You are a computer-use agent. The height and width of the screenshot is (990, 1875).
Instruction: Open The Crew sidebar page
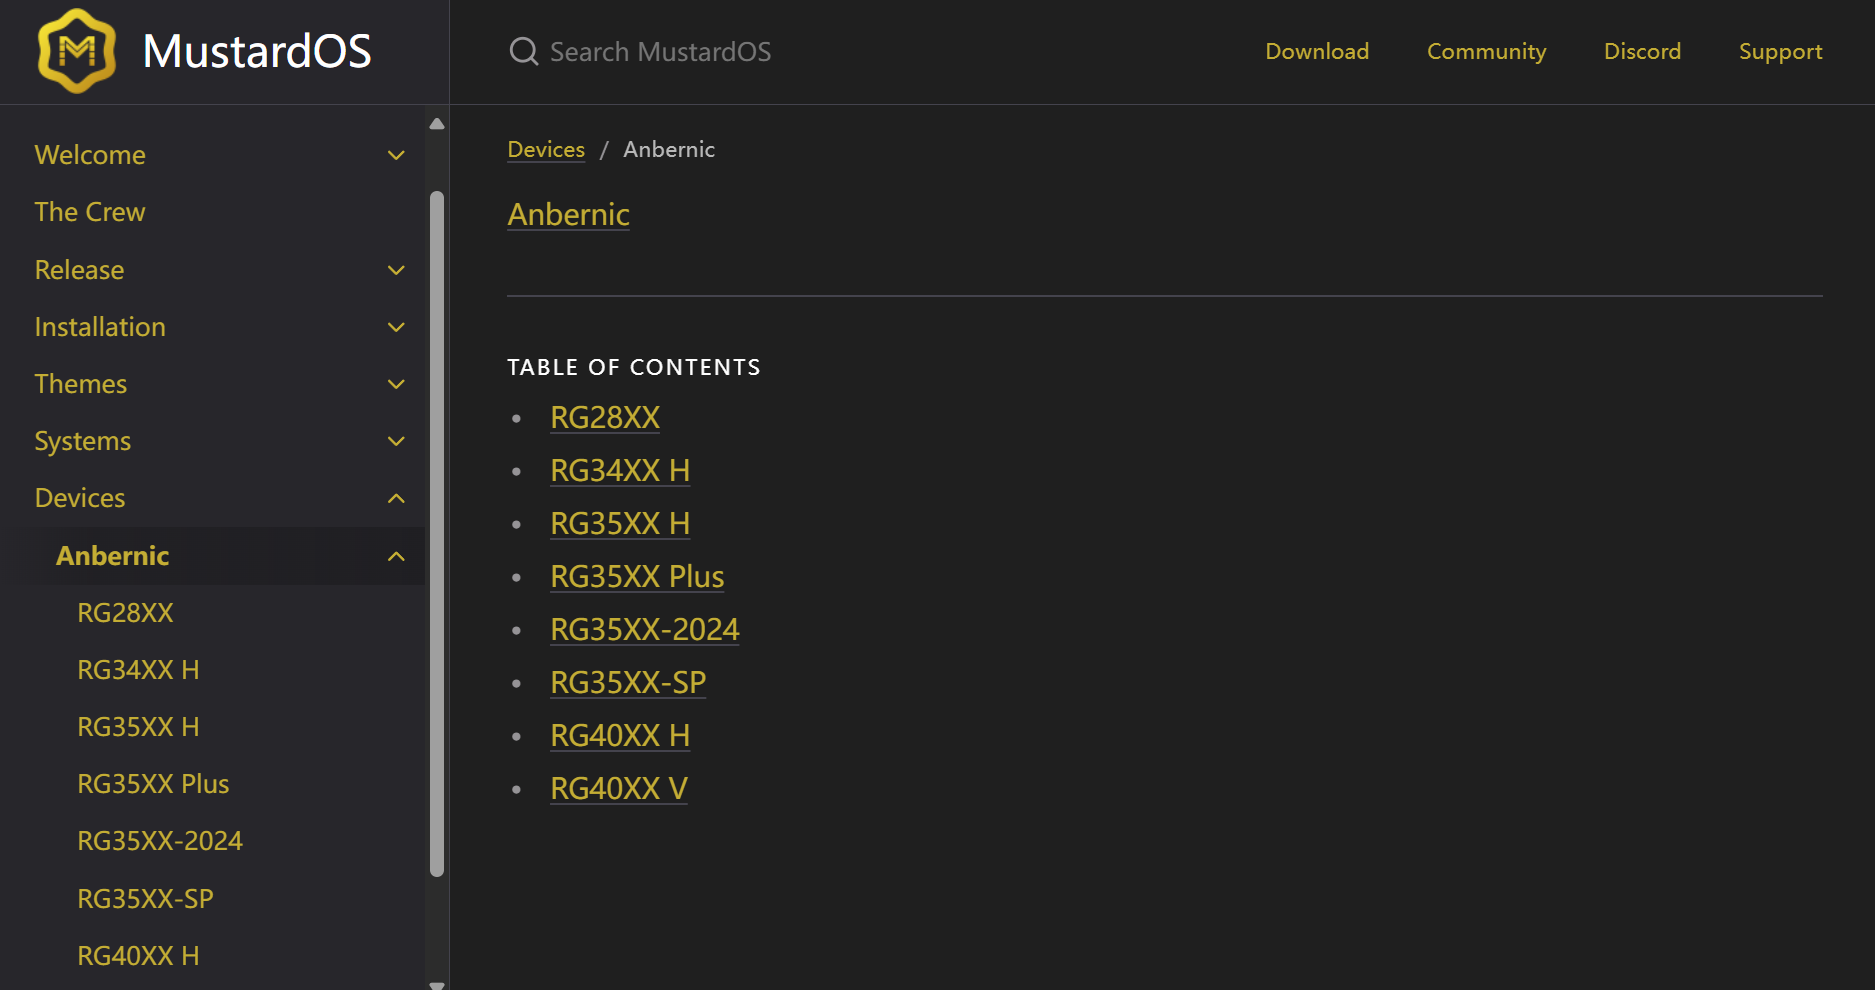(x=90, y=212)
